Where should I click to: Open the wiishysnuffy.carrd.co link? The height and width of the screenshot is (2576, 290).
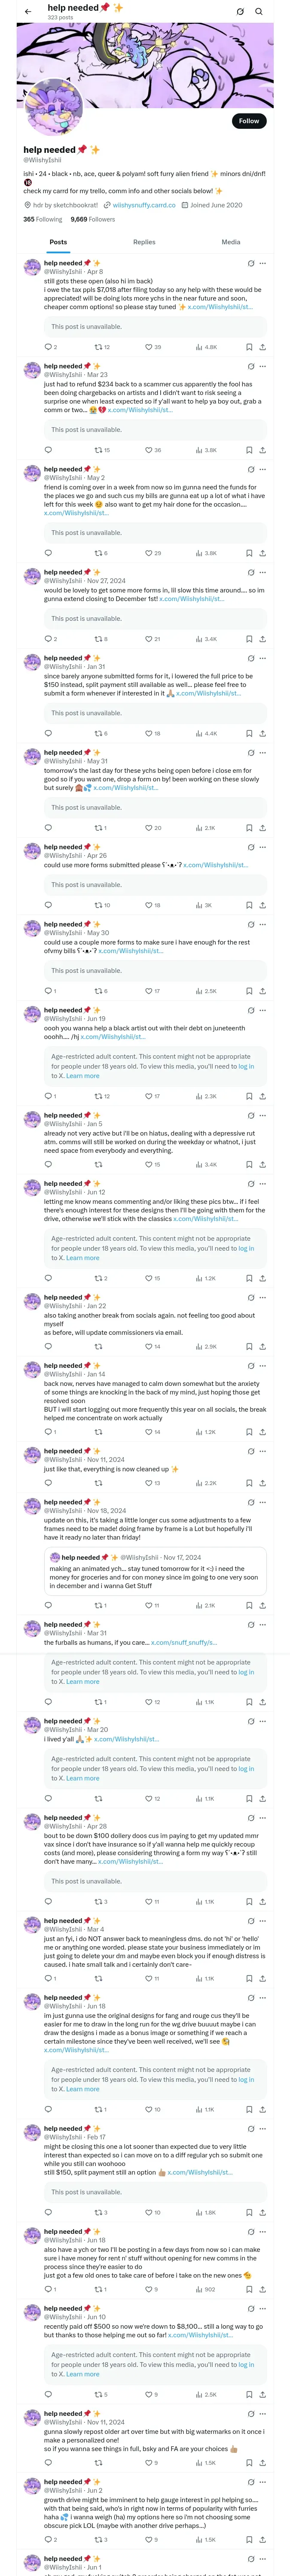(x=143, y=205)
